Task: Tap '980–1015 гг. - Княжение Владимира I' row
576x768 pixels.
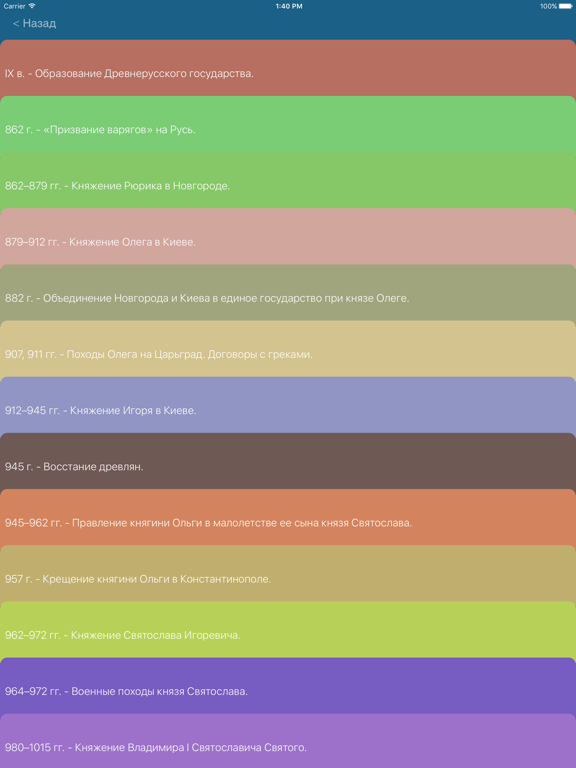Action: [x=288, y=741]
